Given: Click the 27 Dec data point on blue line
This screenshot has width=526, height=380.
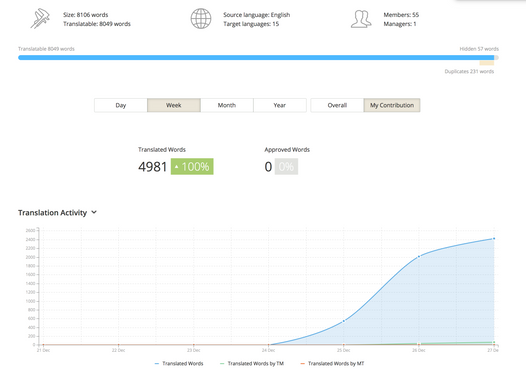Looking at the screenshot, I should click(494, 239).
